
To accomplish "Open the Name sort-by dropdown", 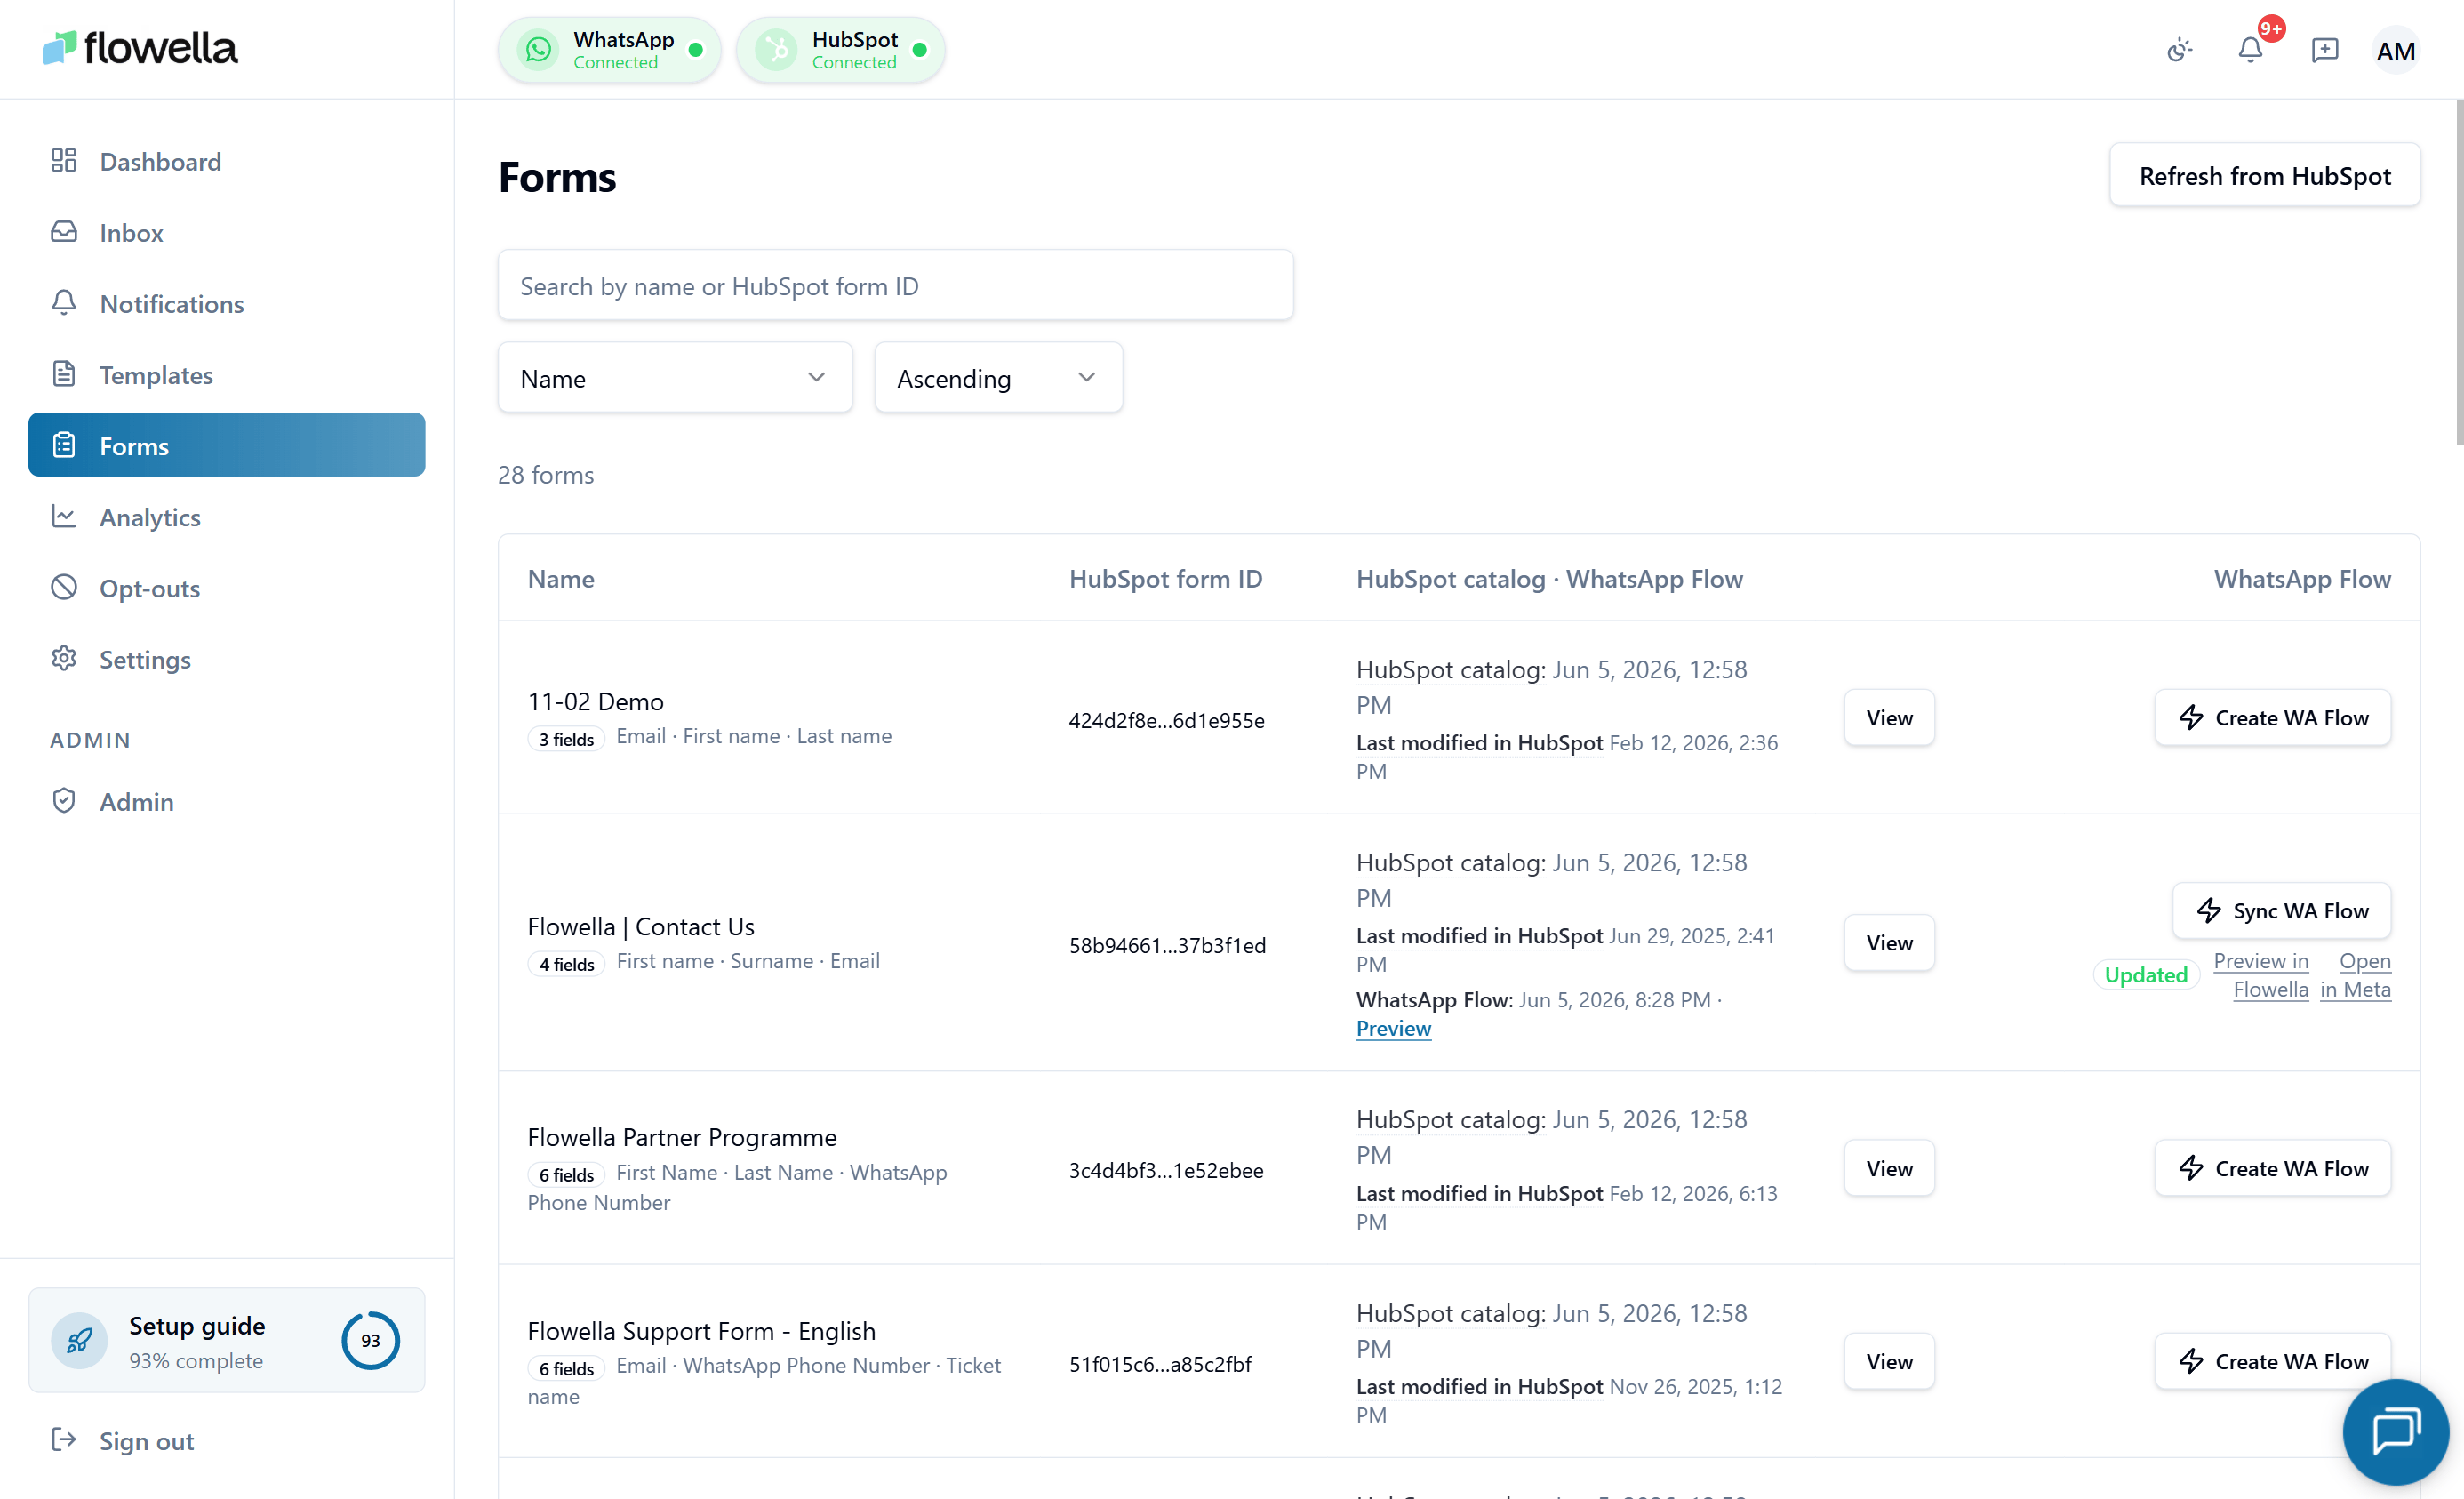I will tap(675, 378).
